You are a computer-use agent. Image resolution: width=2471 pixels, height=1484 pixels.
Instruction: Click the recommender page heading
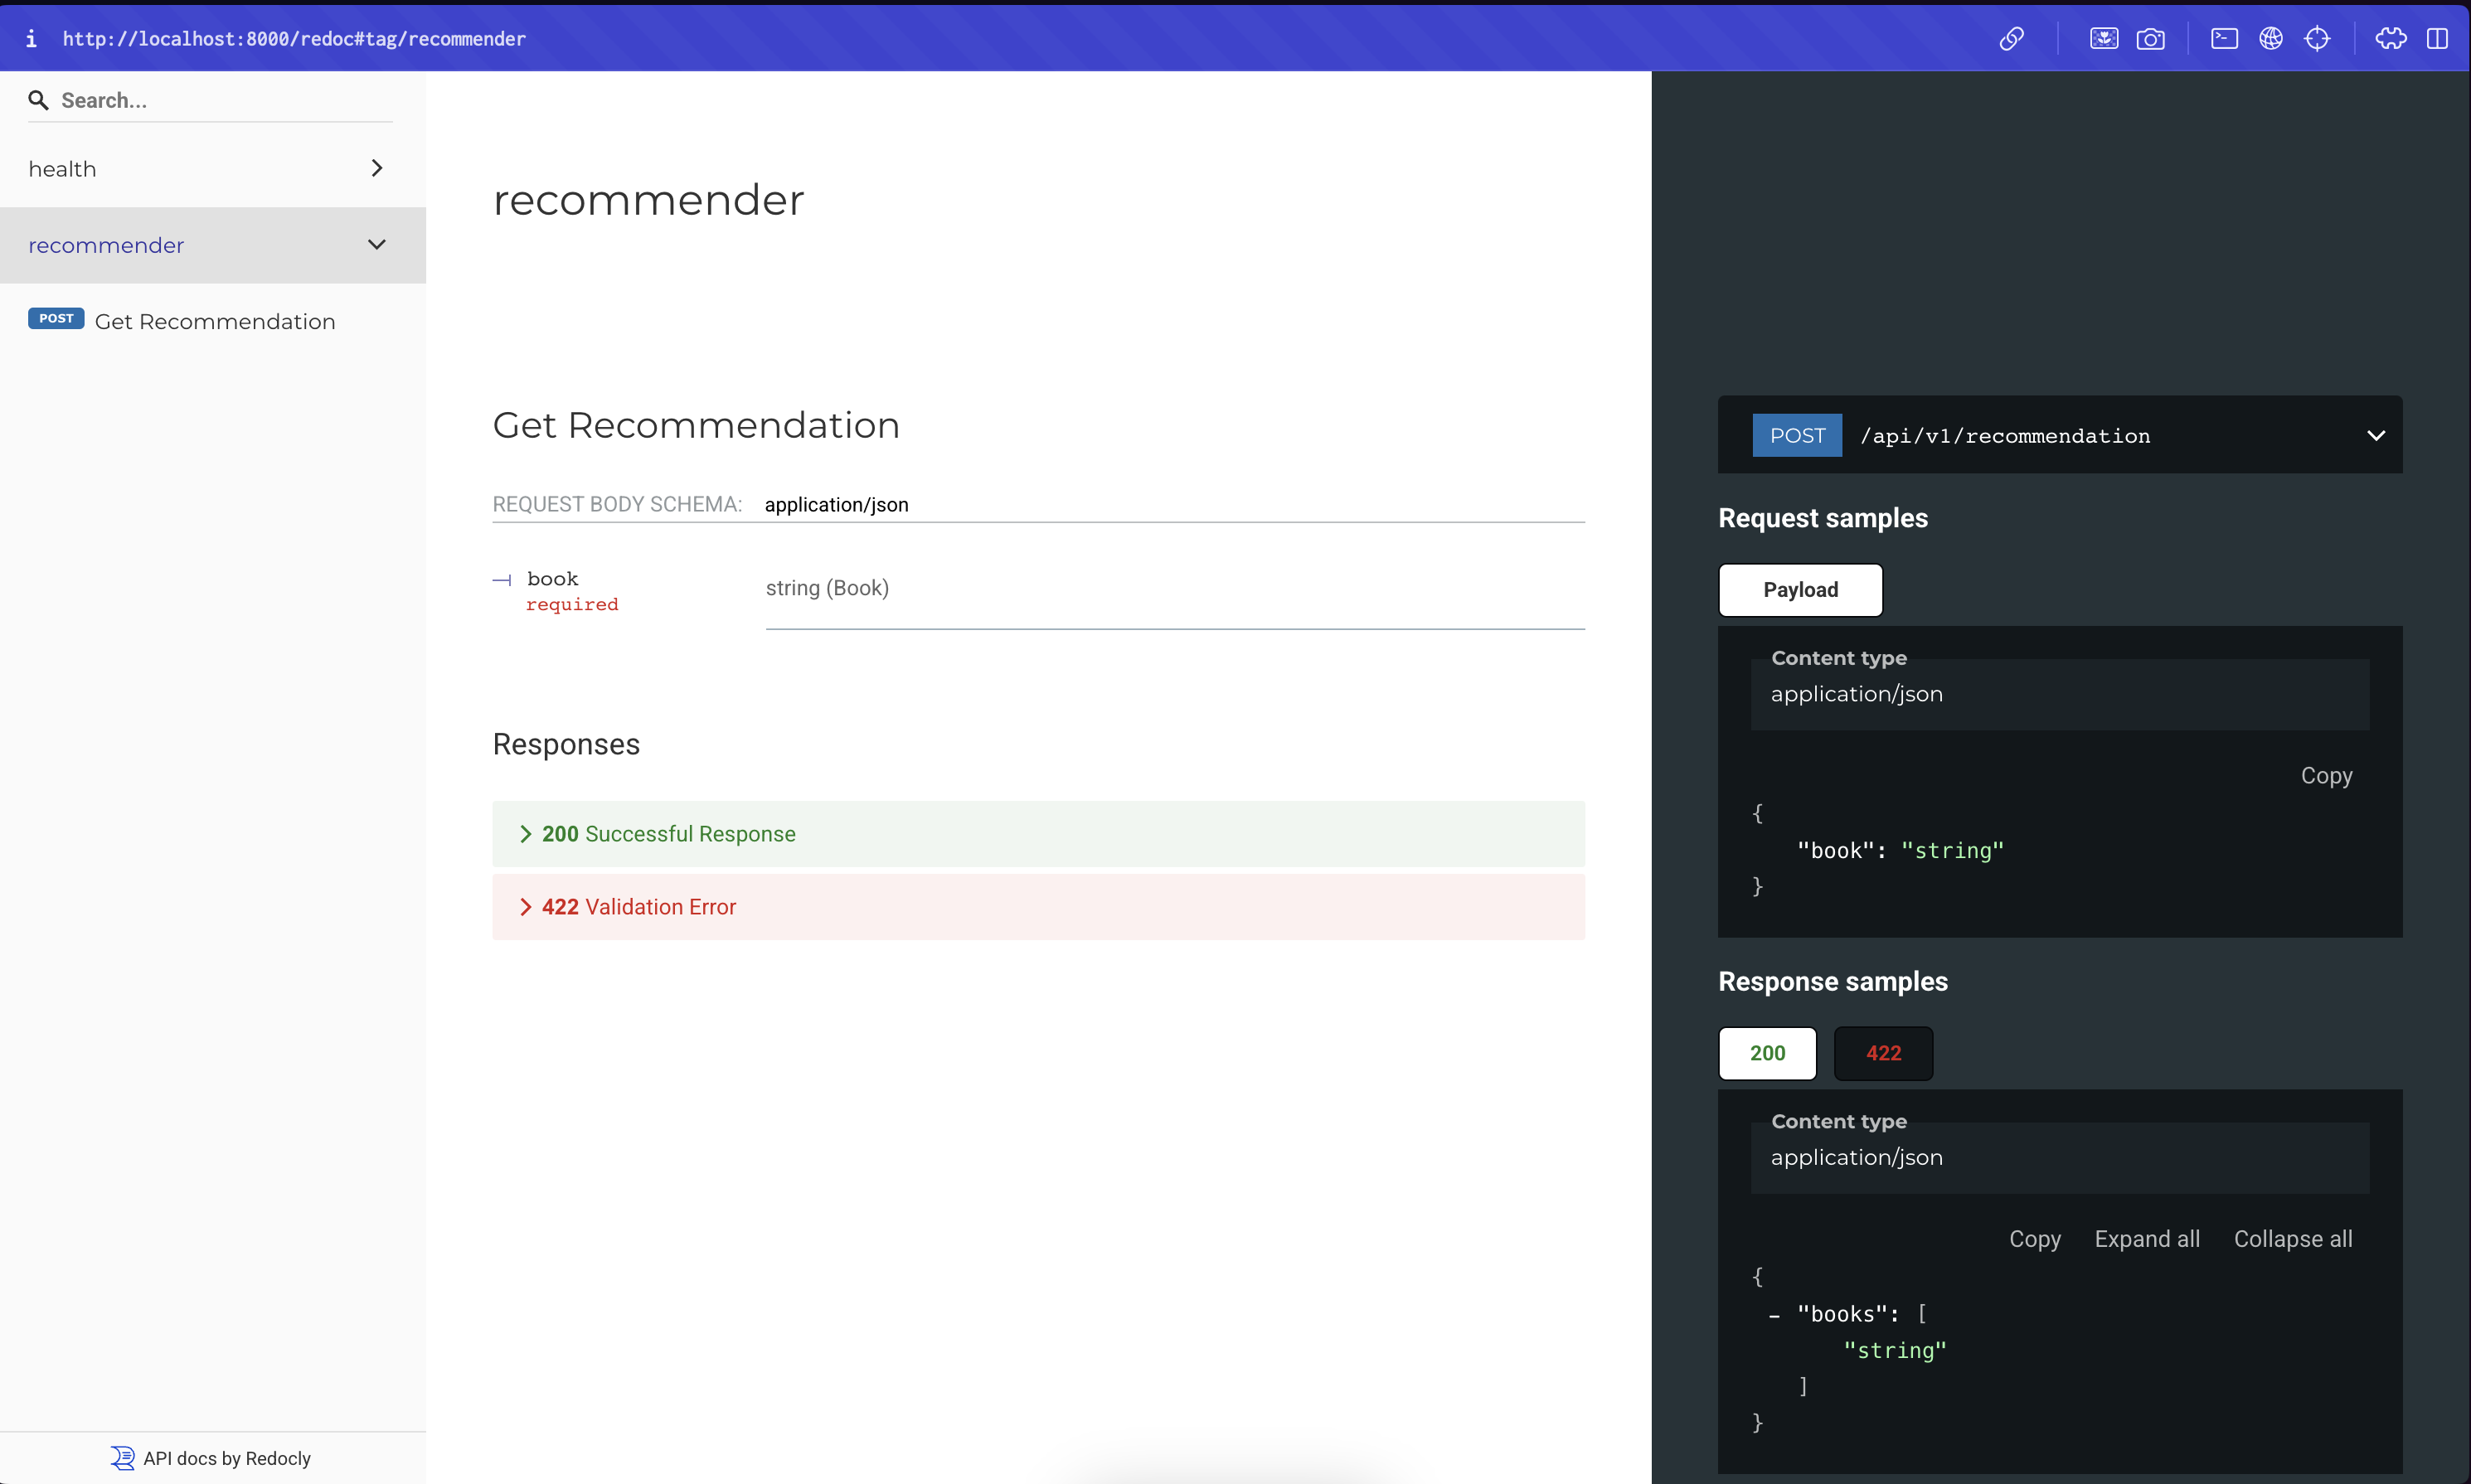coord(648,200)
